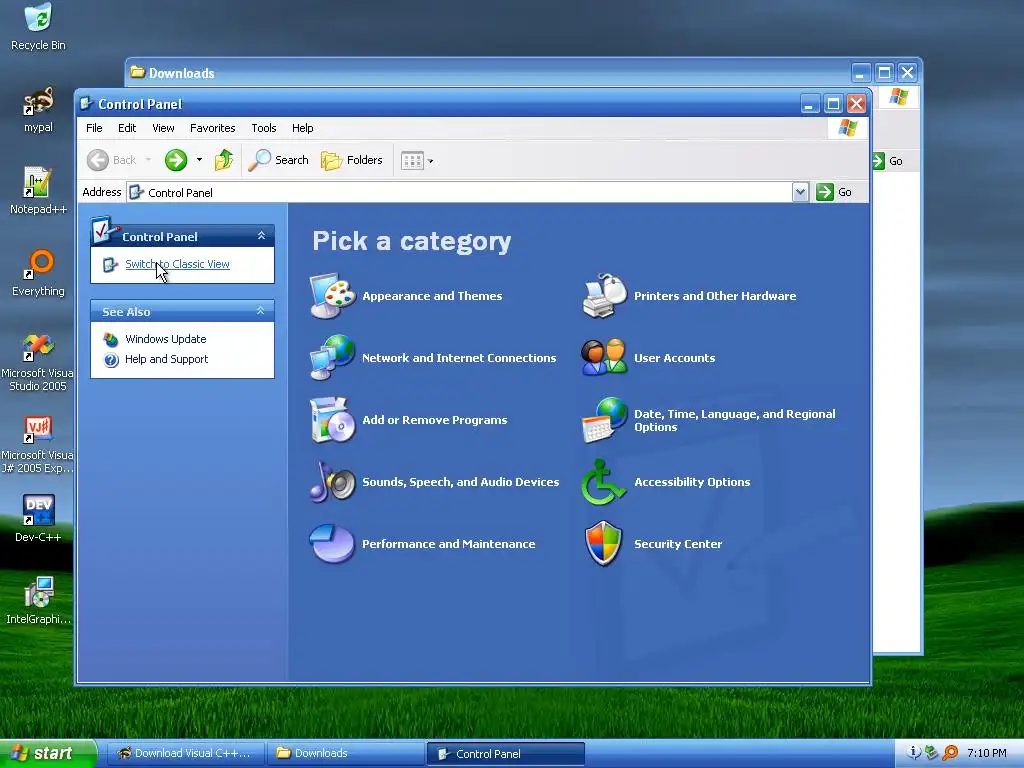
Task: Open the Accessibility Options wheelchair icon
Action: click(605, 481)
